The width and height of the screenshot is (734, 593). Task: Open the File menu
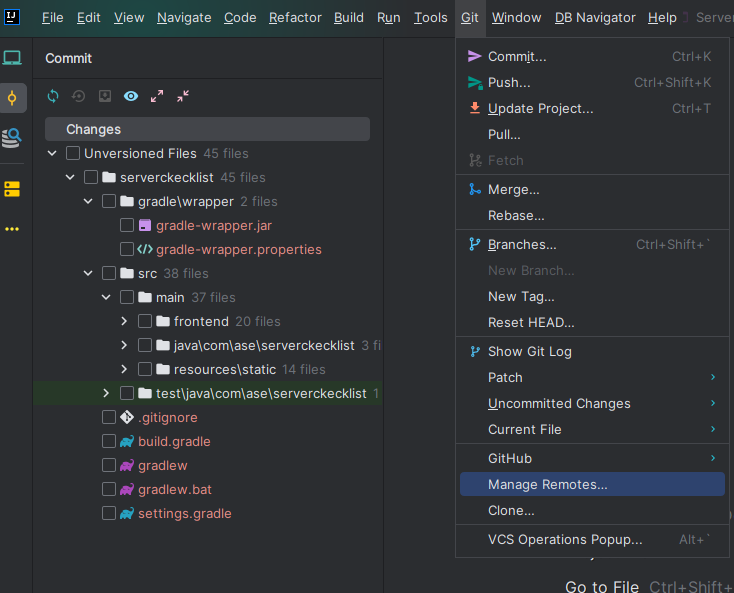(52, 18)
